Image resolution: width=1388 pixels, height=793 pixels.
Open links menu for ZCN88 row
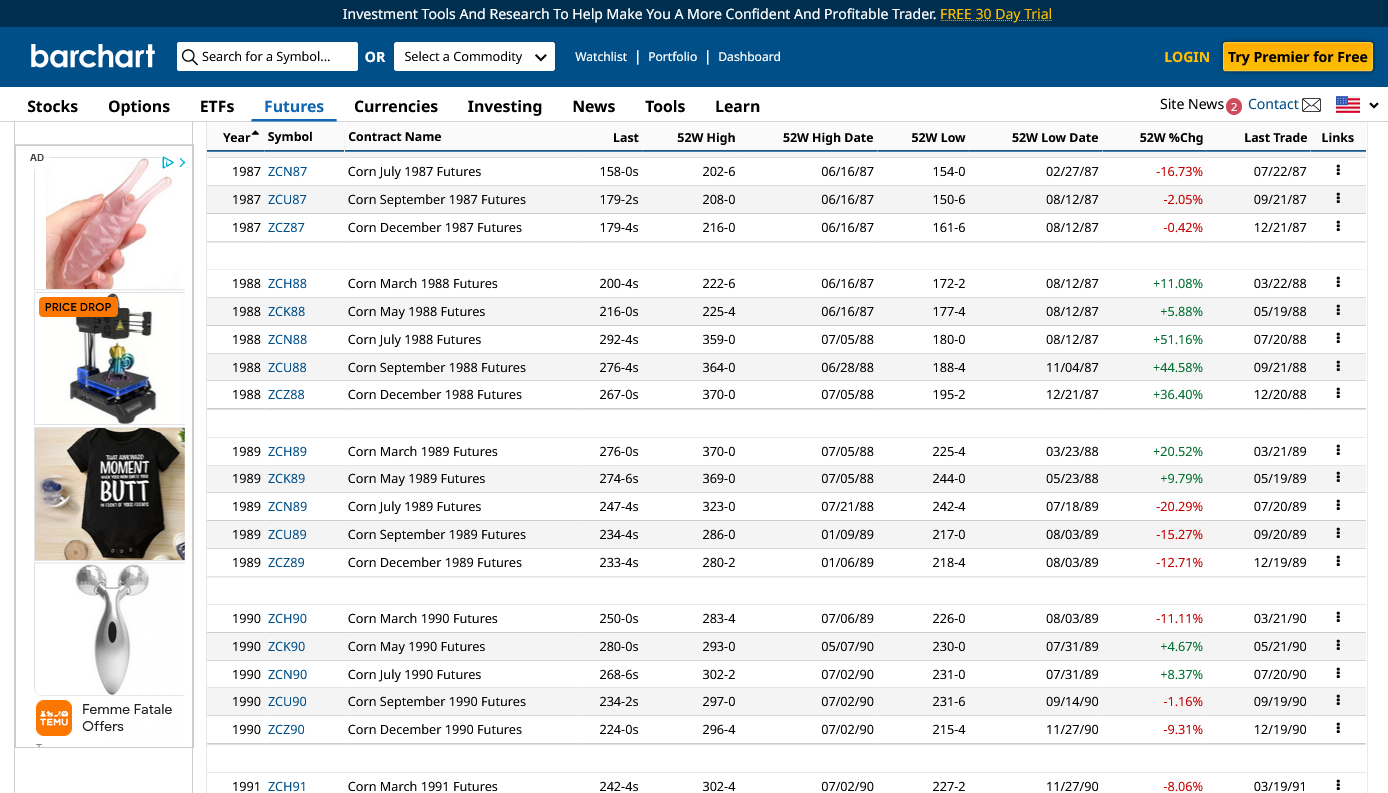click(1338, 339)
